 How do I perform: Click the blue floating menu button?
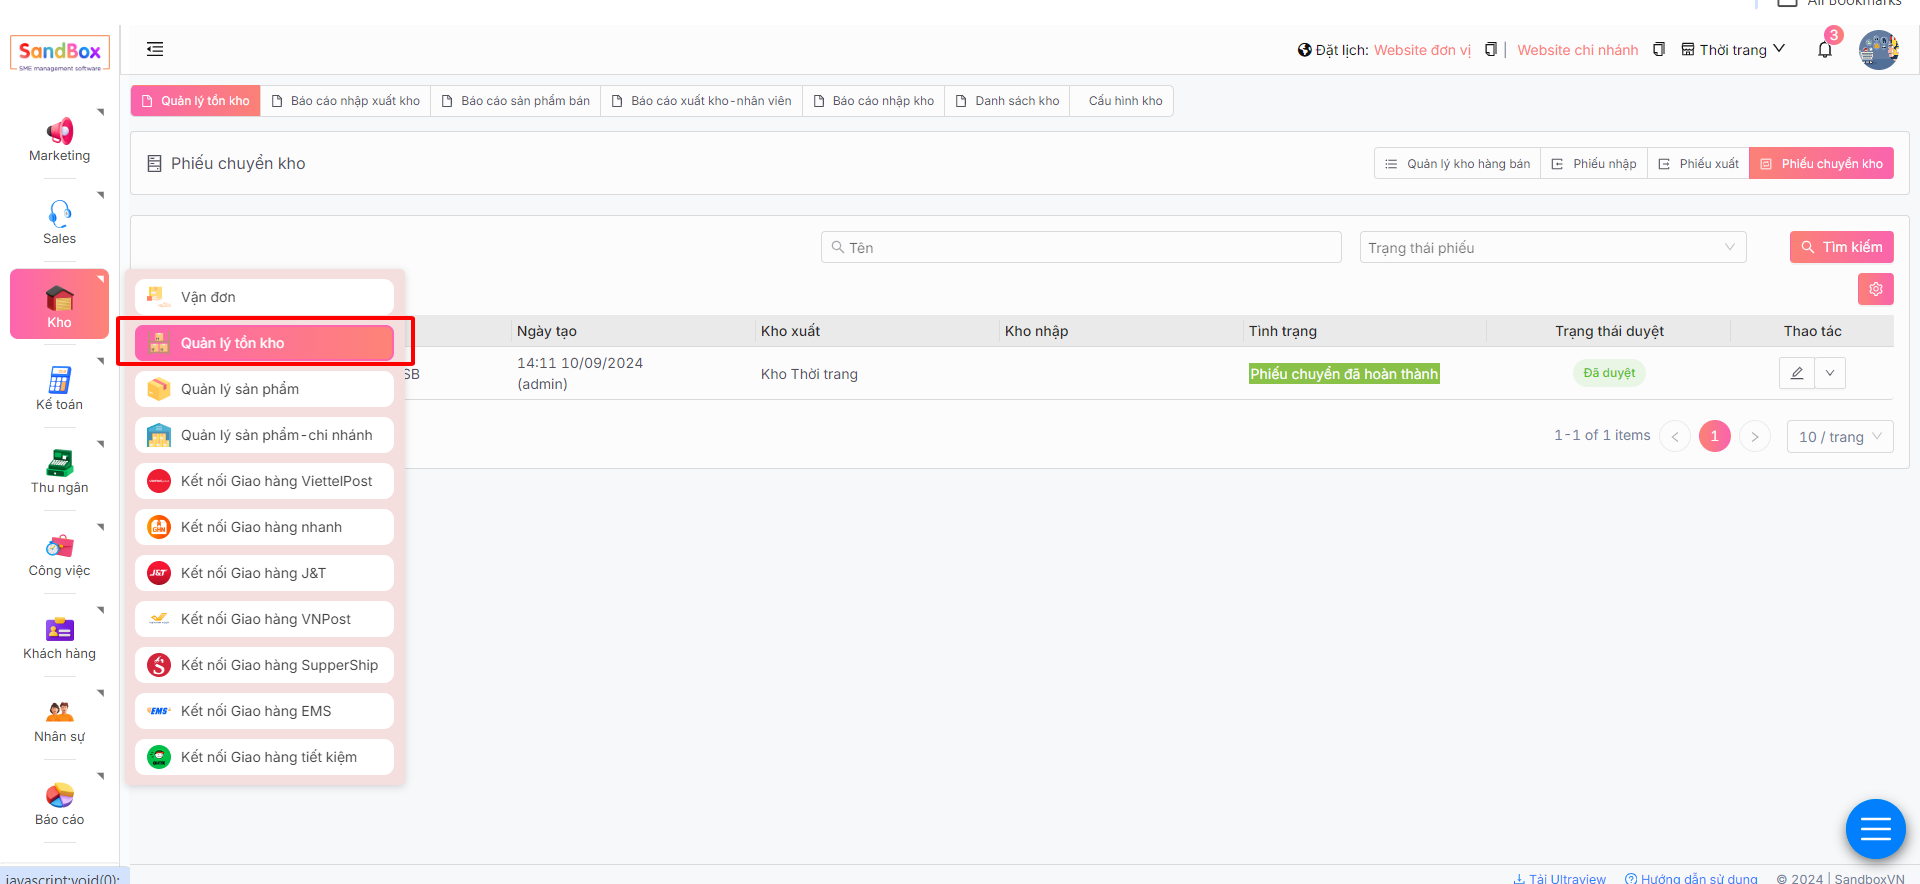[1875, 829]
